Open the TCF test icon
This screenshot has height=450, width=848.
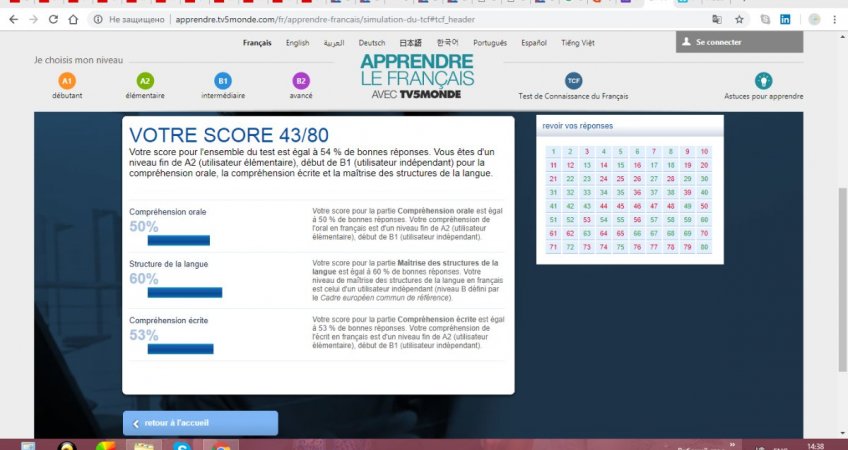pos(573,81)
